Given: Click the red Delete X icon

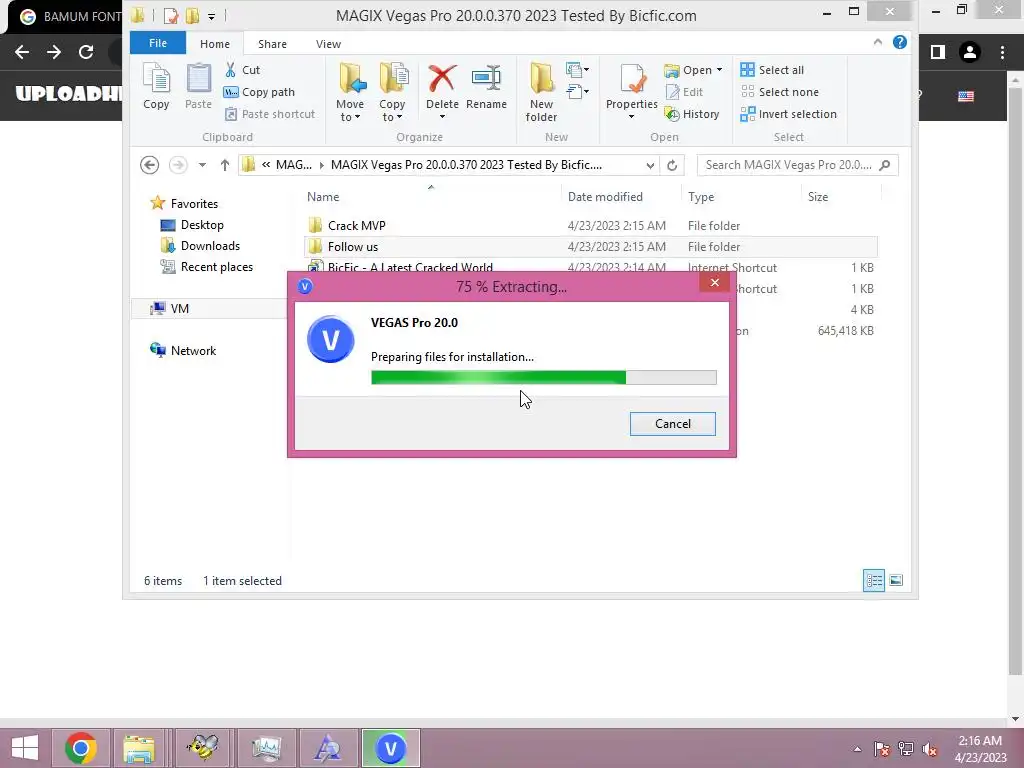Looking at the screenshot, I should pos(442,78).
